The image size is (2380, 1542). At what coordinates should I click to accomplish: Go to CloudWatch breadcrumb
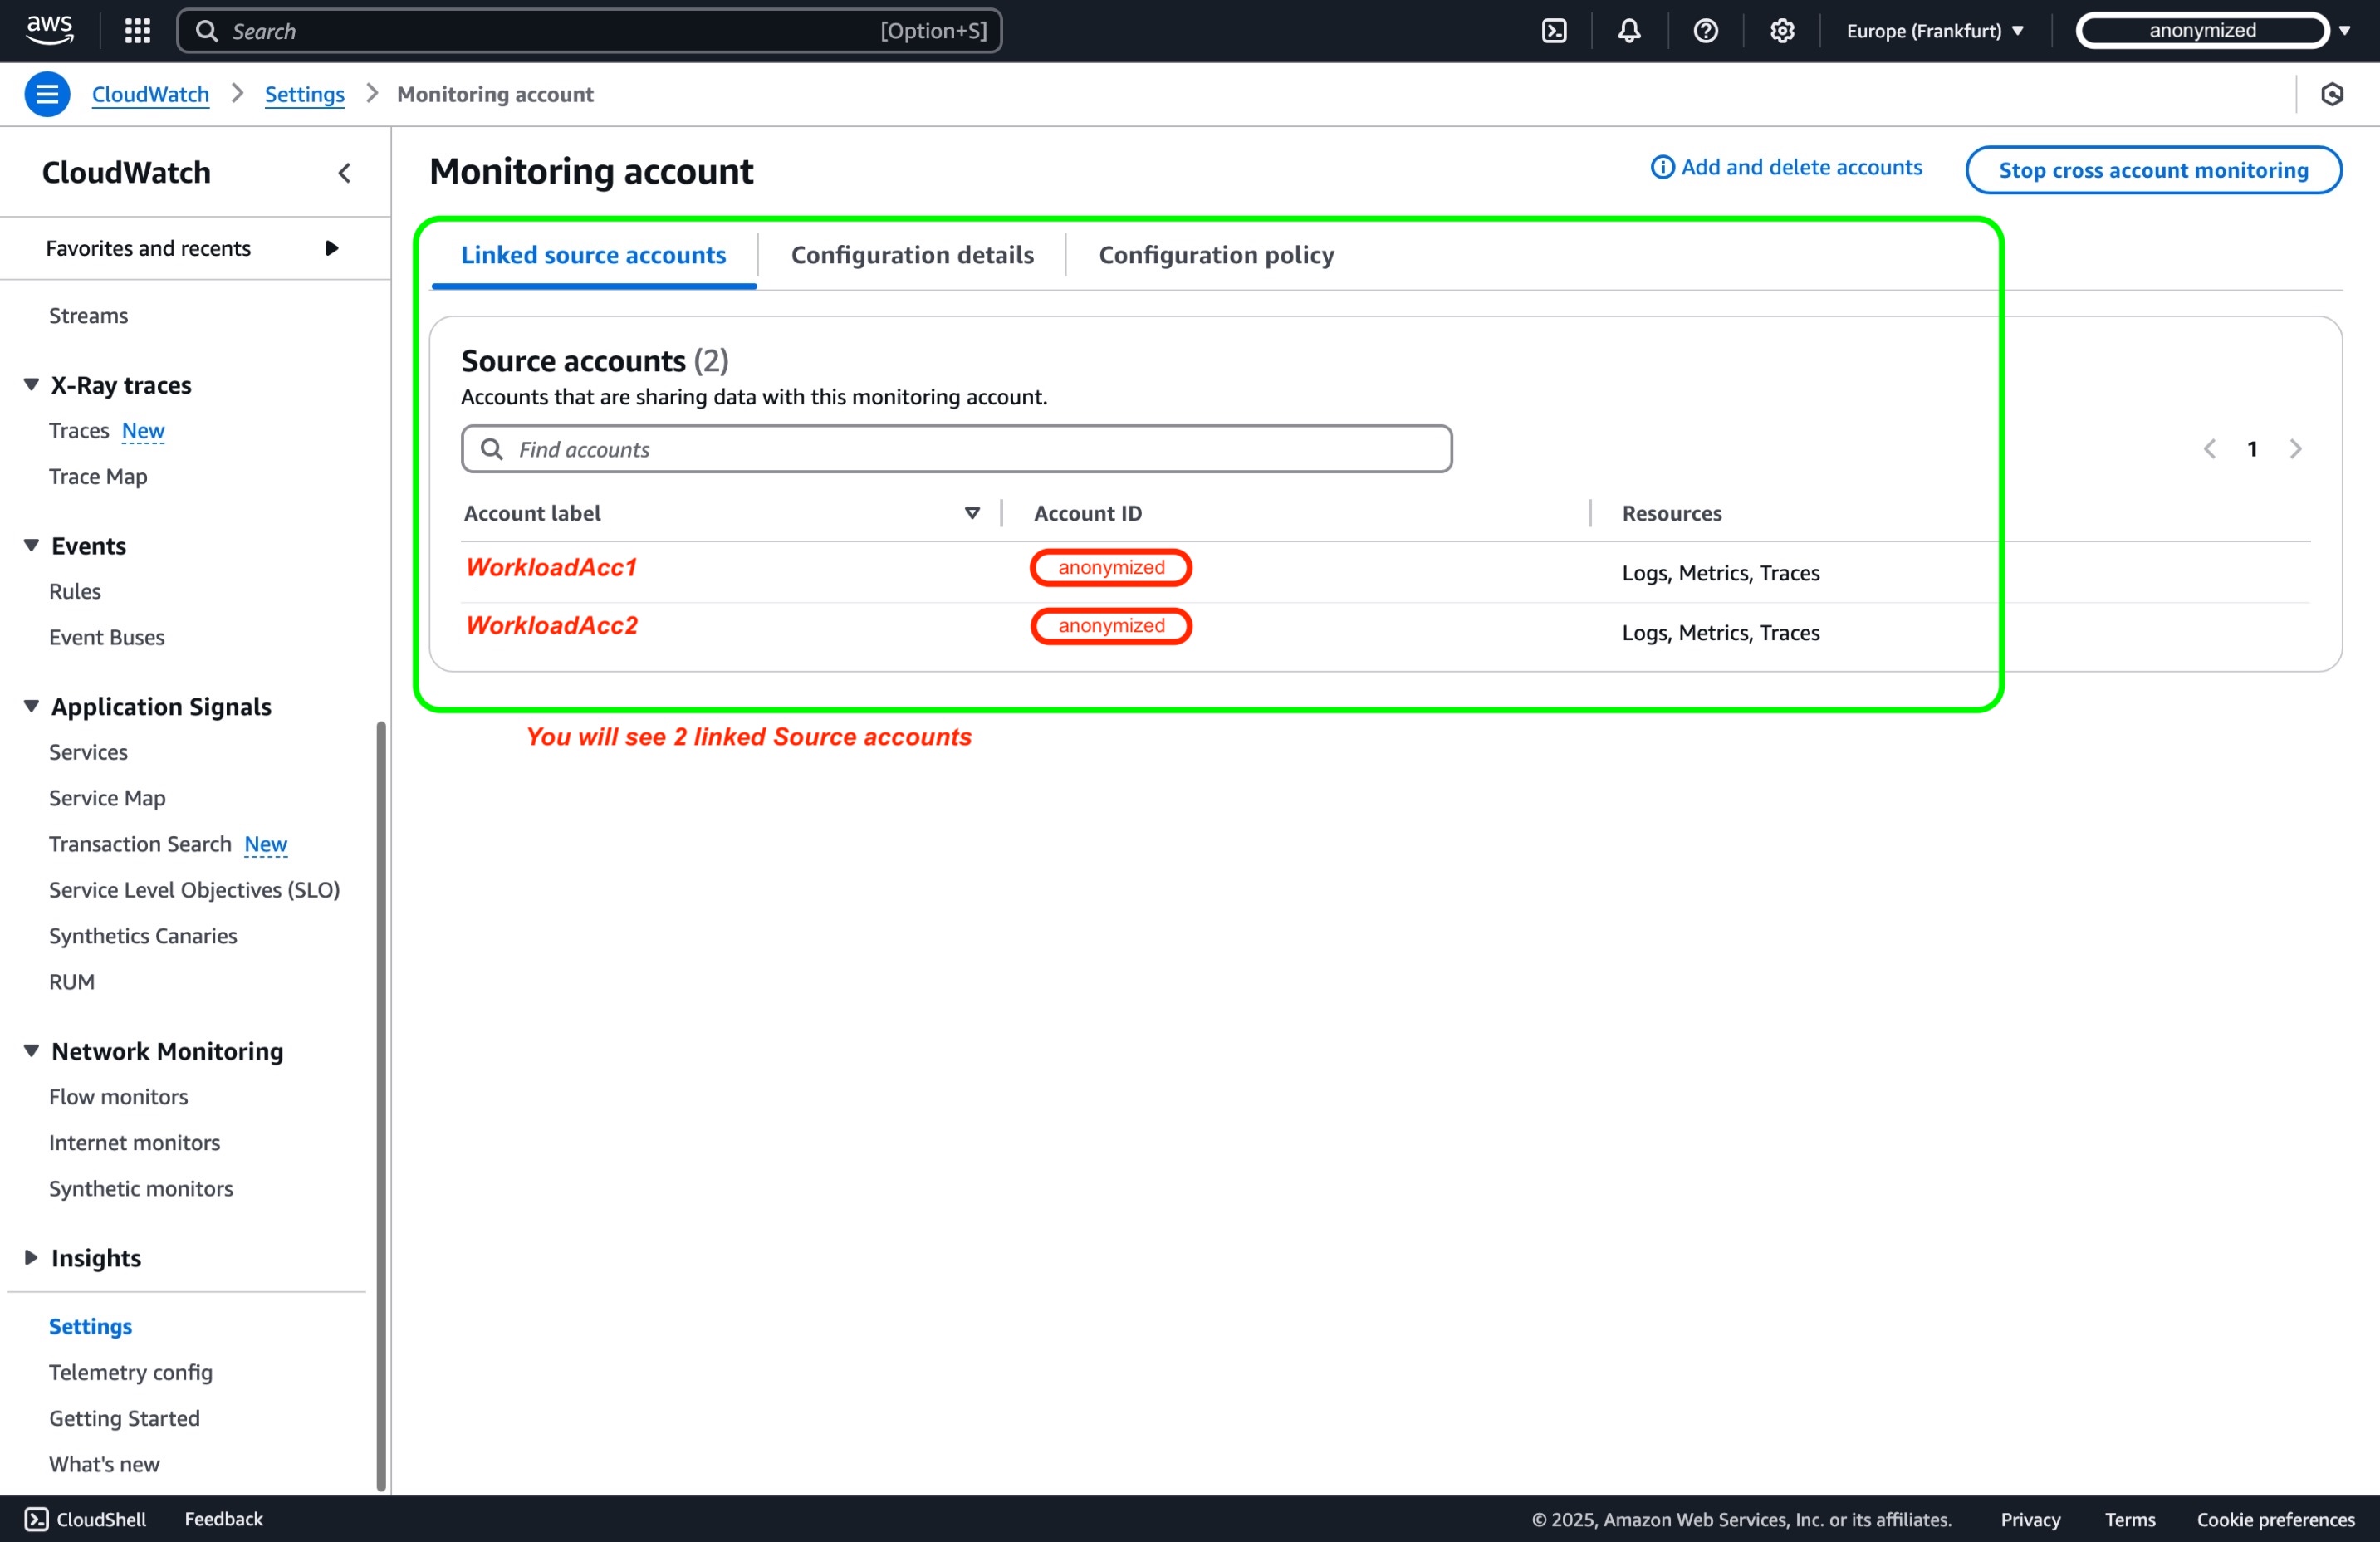[151, 94]
